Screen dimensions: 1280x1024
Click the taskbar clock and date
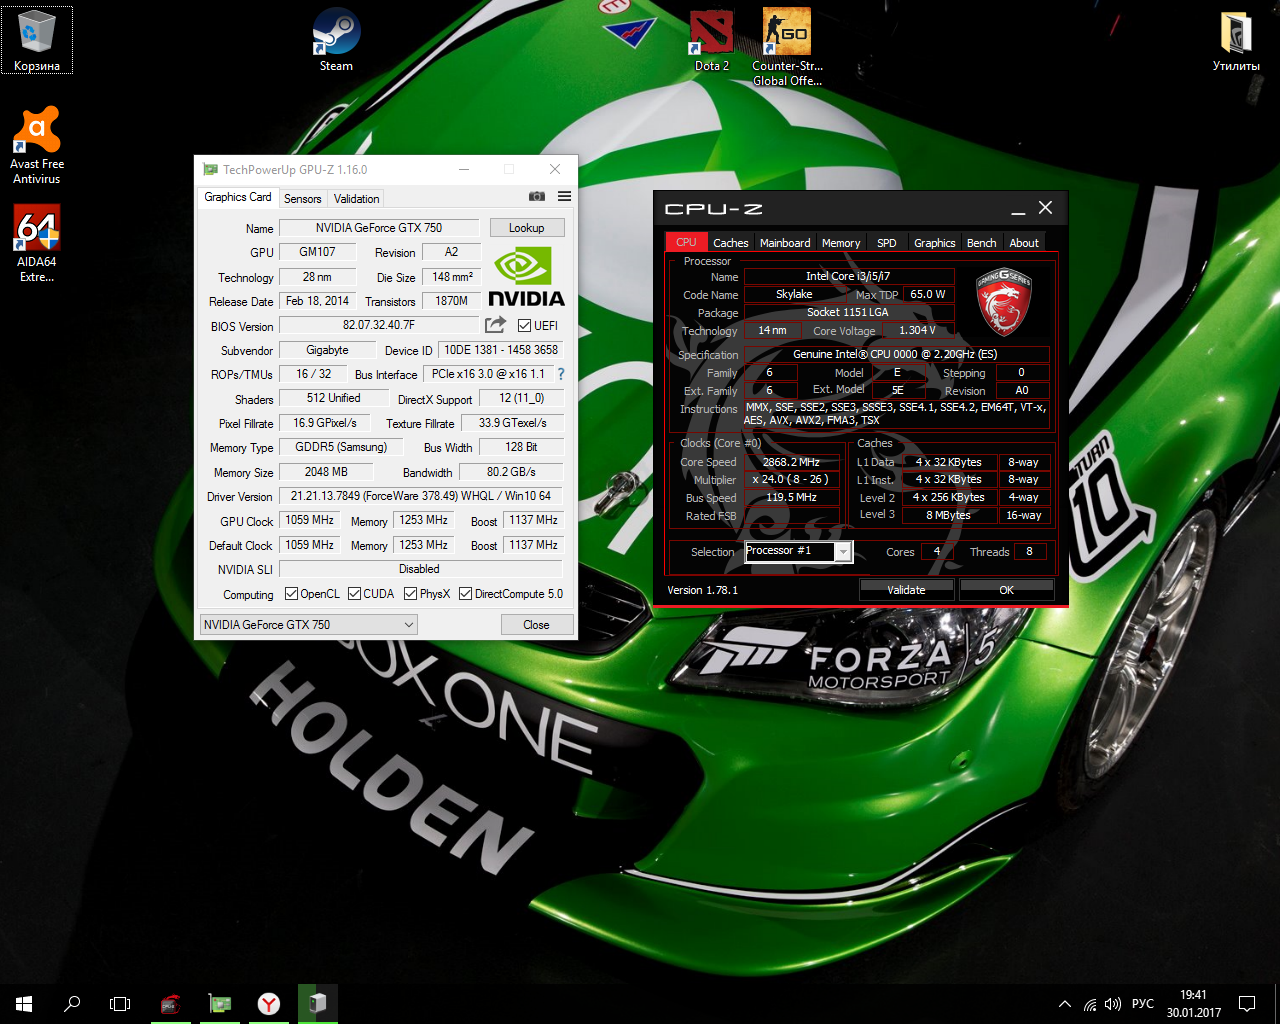coord(1193,1004)
